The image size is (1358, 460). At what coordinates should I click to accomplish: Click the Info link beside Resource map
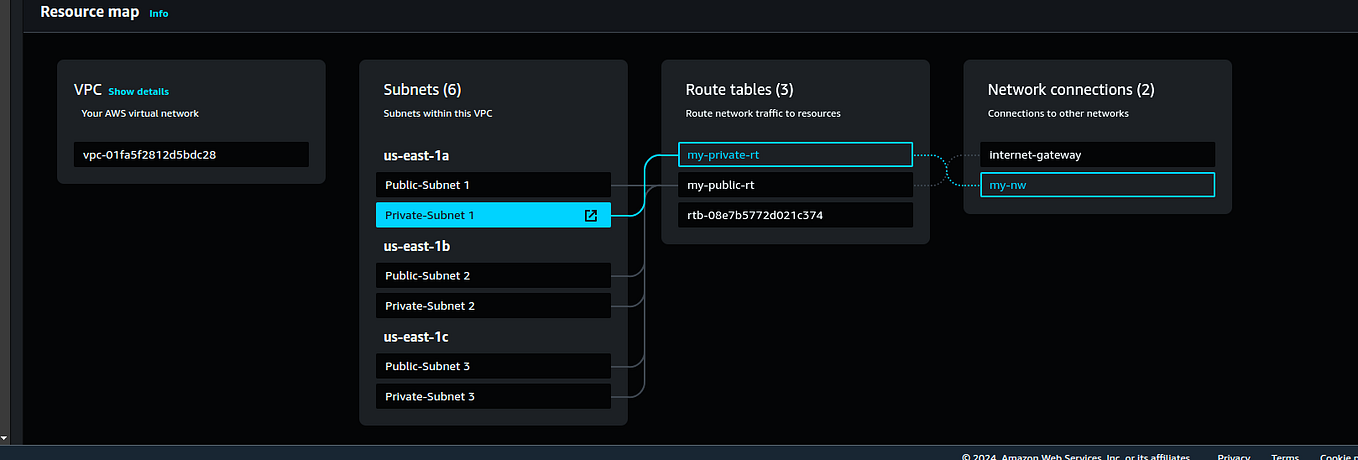pyautogui.click(x=158, y=14)
